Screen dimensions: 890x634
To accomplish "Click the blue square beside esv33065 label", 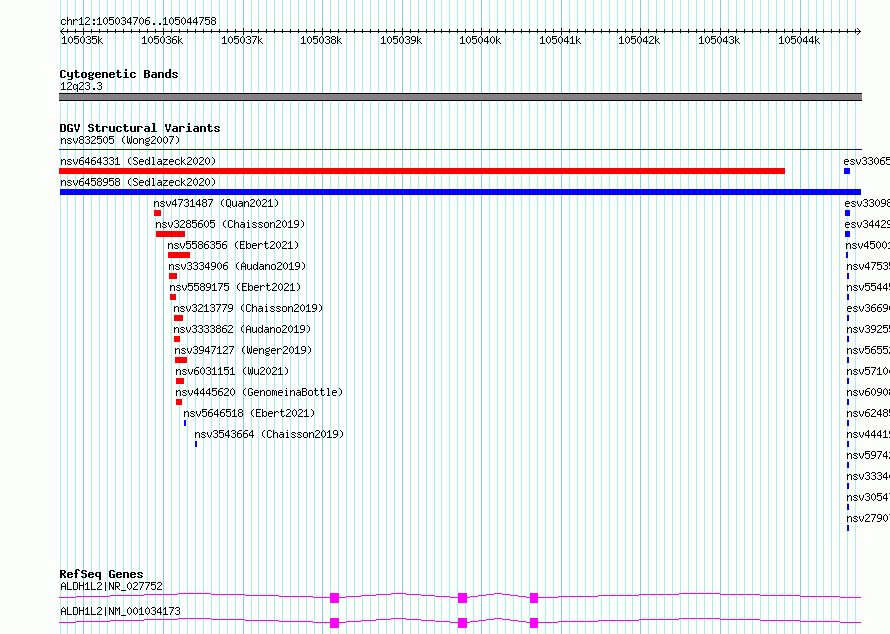I will (x=847, y=171).
